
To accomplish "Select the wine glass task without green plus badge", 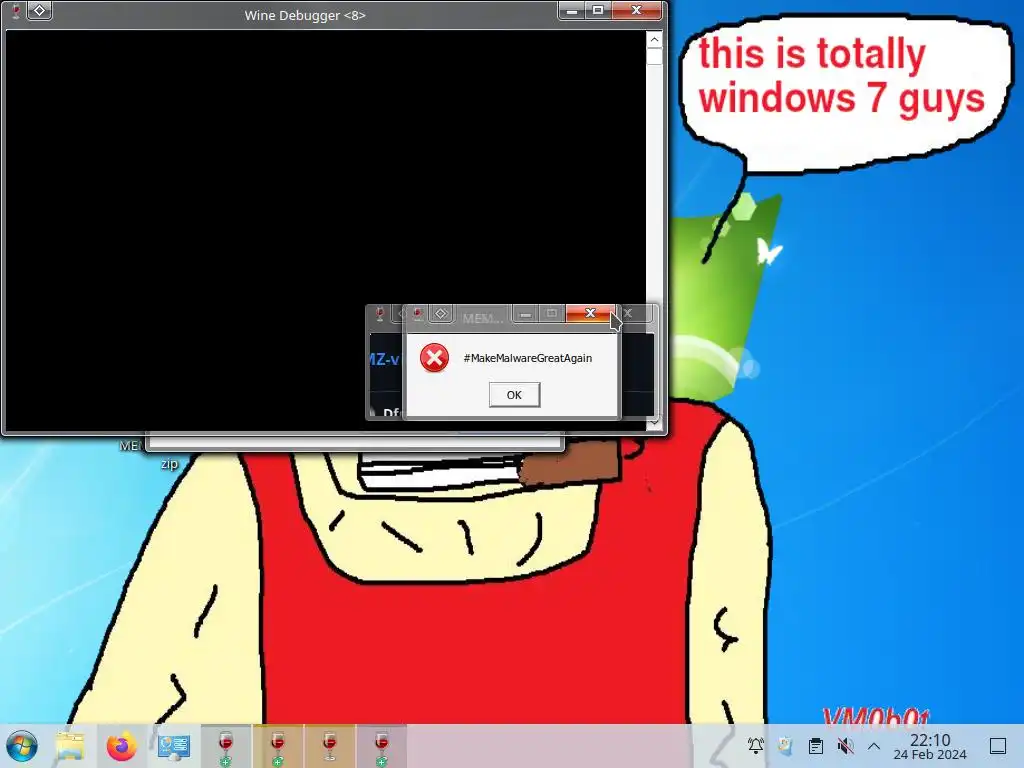I will tap(330, 746).
